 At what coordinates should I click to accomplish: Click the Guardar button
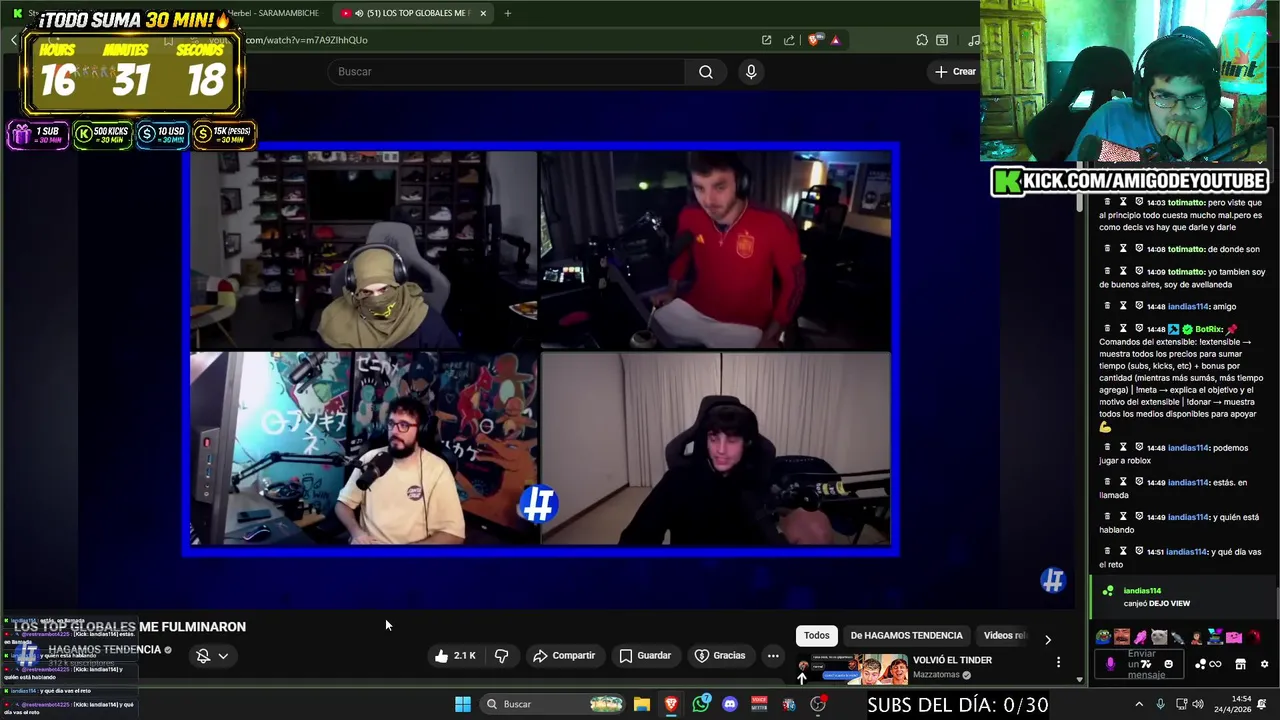click(645, 656)
